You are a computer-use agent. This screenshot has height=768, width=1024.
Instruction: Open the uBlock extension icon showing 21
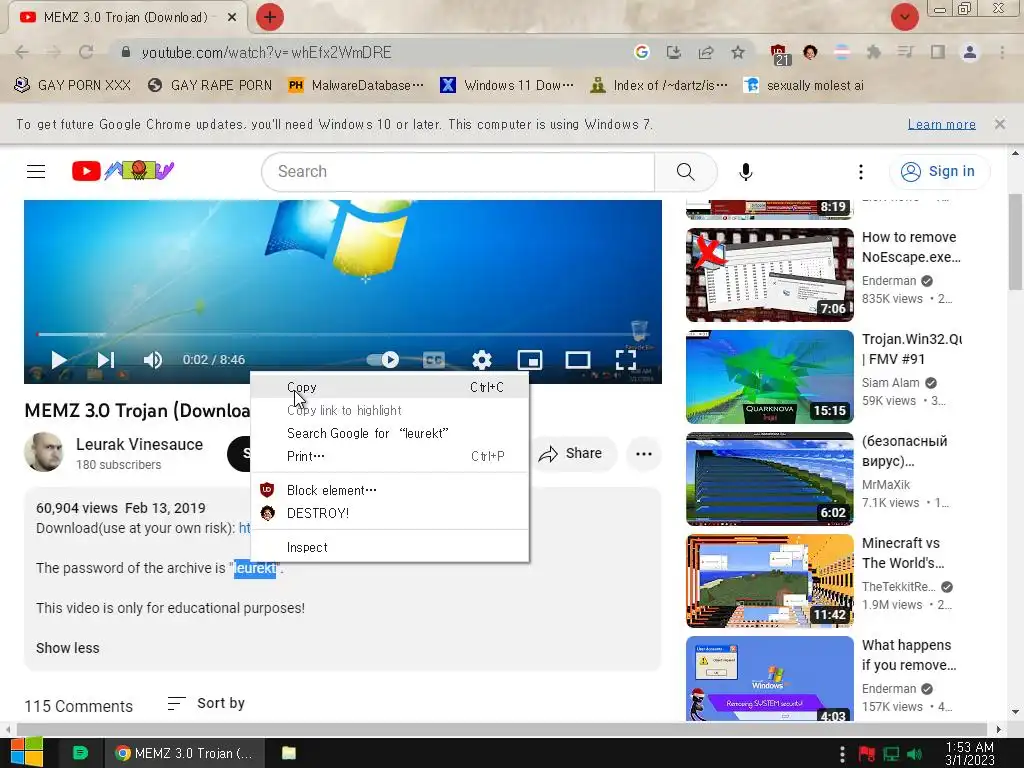[x=780, y=54]
